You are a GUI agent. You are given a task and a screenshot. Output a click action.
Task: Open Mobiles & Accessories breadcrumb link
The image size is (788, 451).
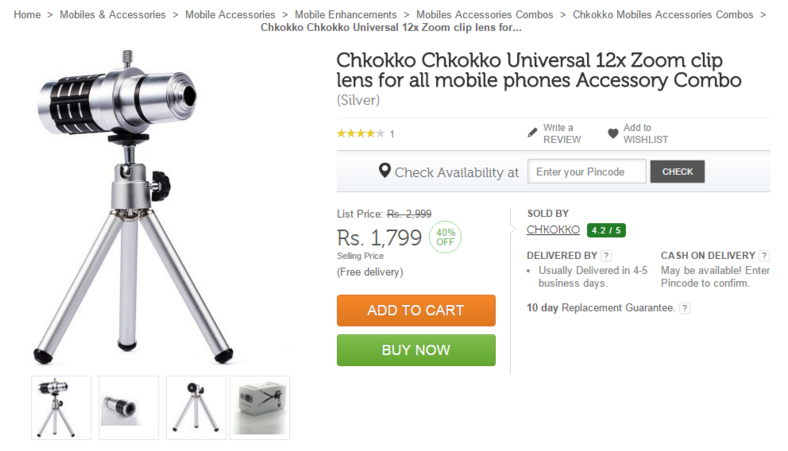click(113, 15)
